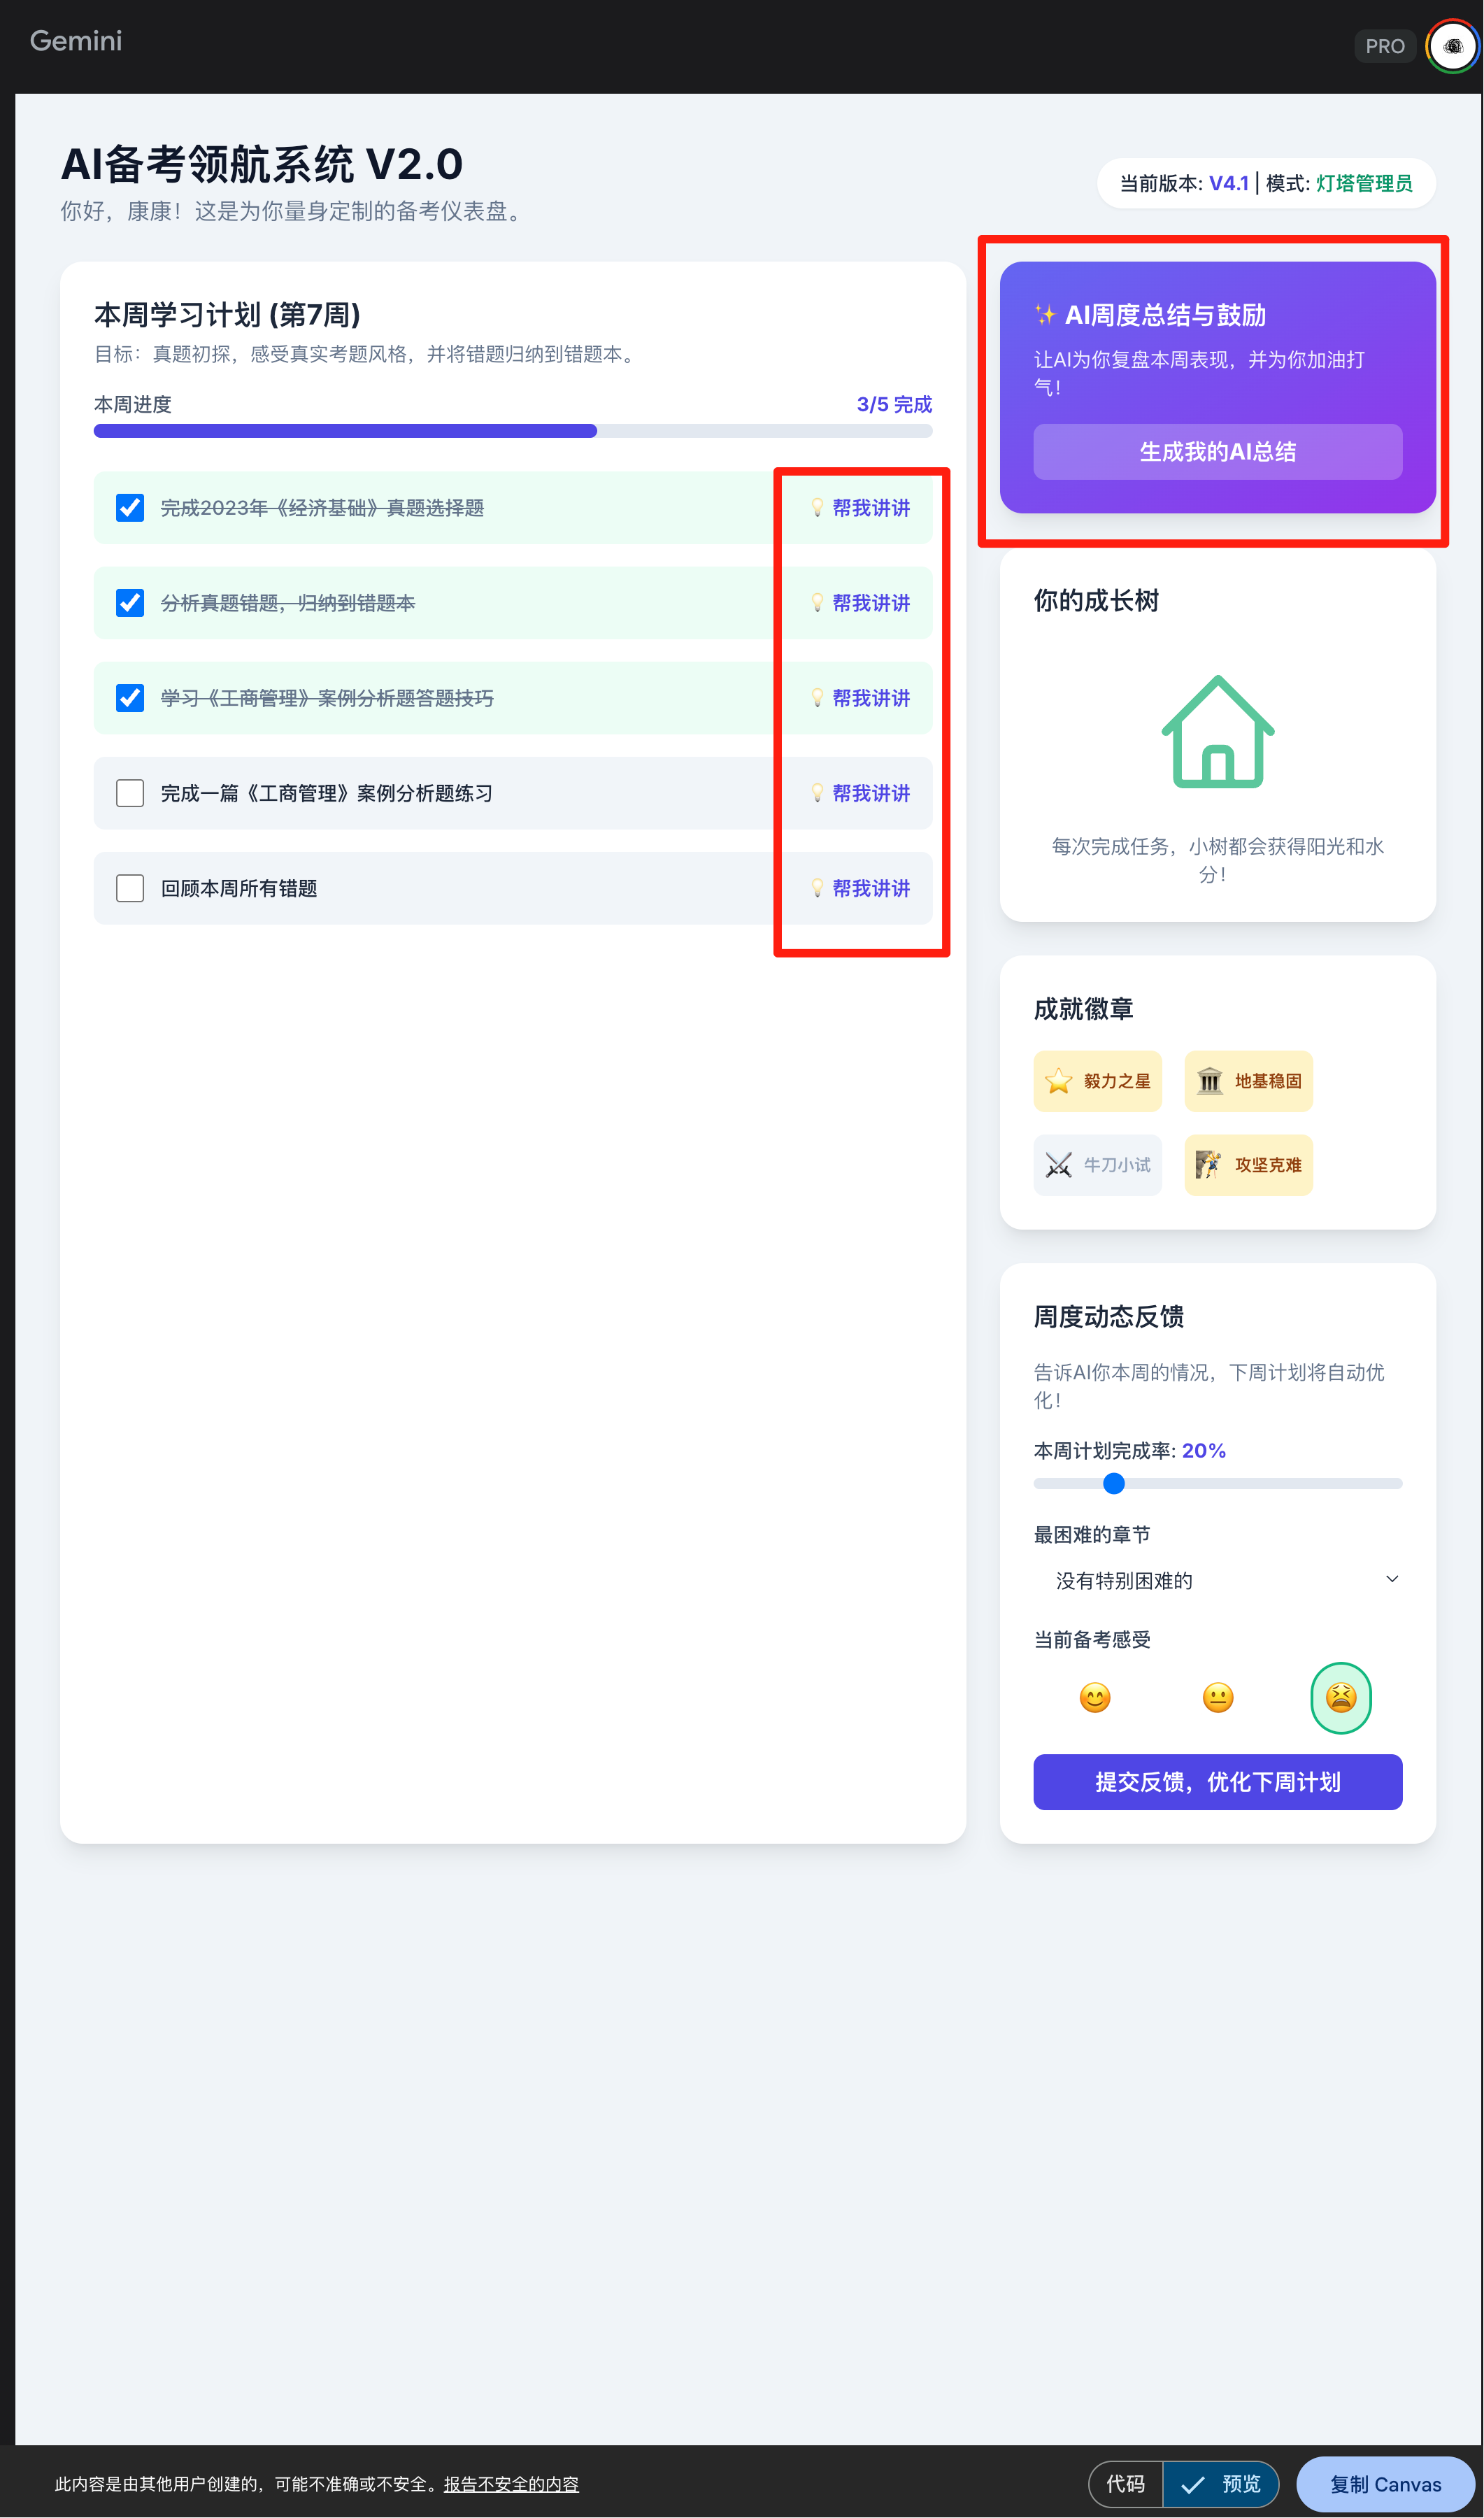
Task: Check the 完成一篇《工商管理》案例分析题练习 checkbox
Action: (x=130, y=793)
